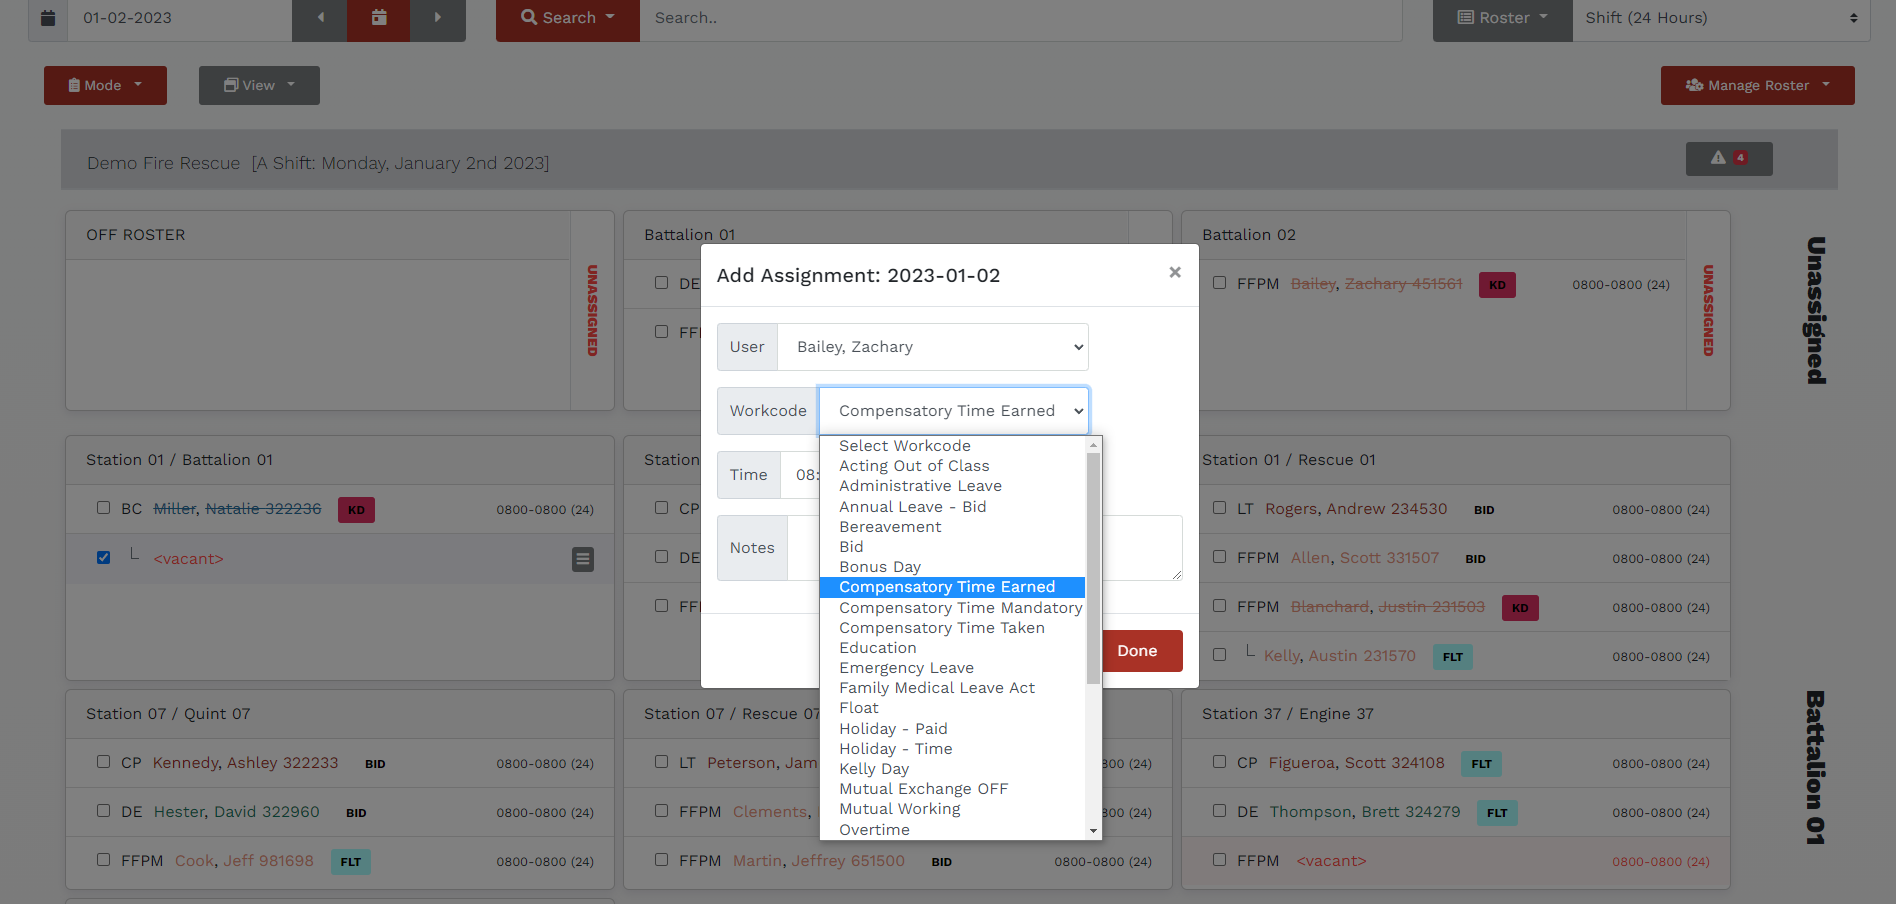Select Family Medical Leave Act option

tap(937, 688)
